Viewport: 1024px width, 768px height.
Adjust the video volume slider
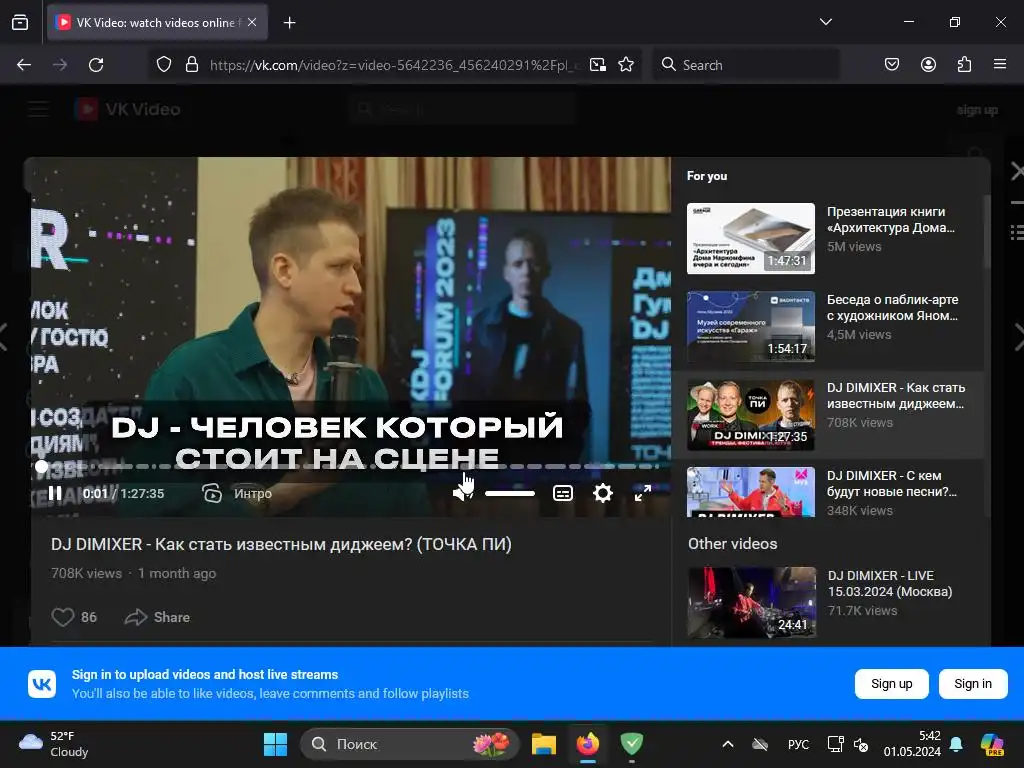pyautogui.click(x=510, y=494)
